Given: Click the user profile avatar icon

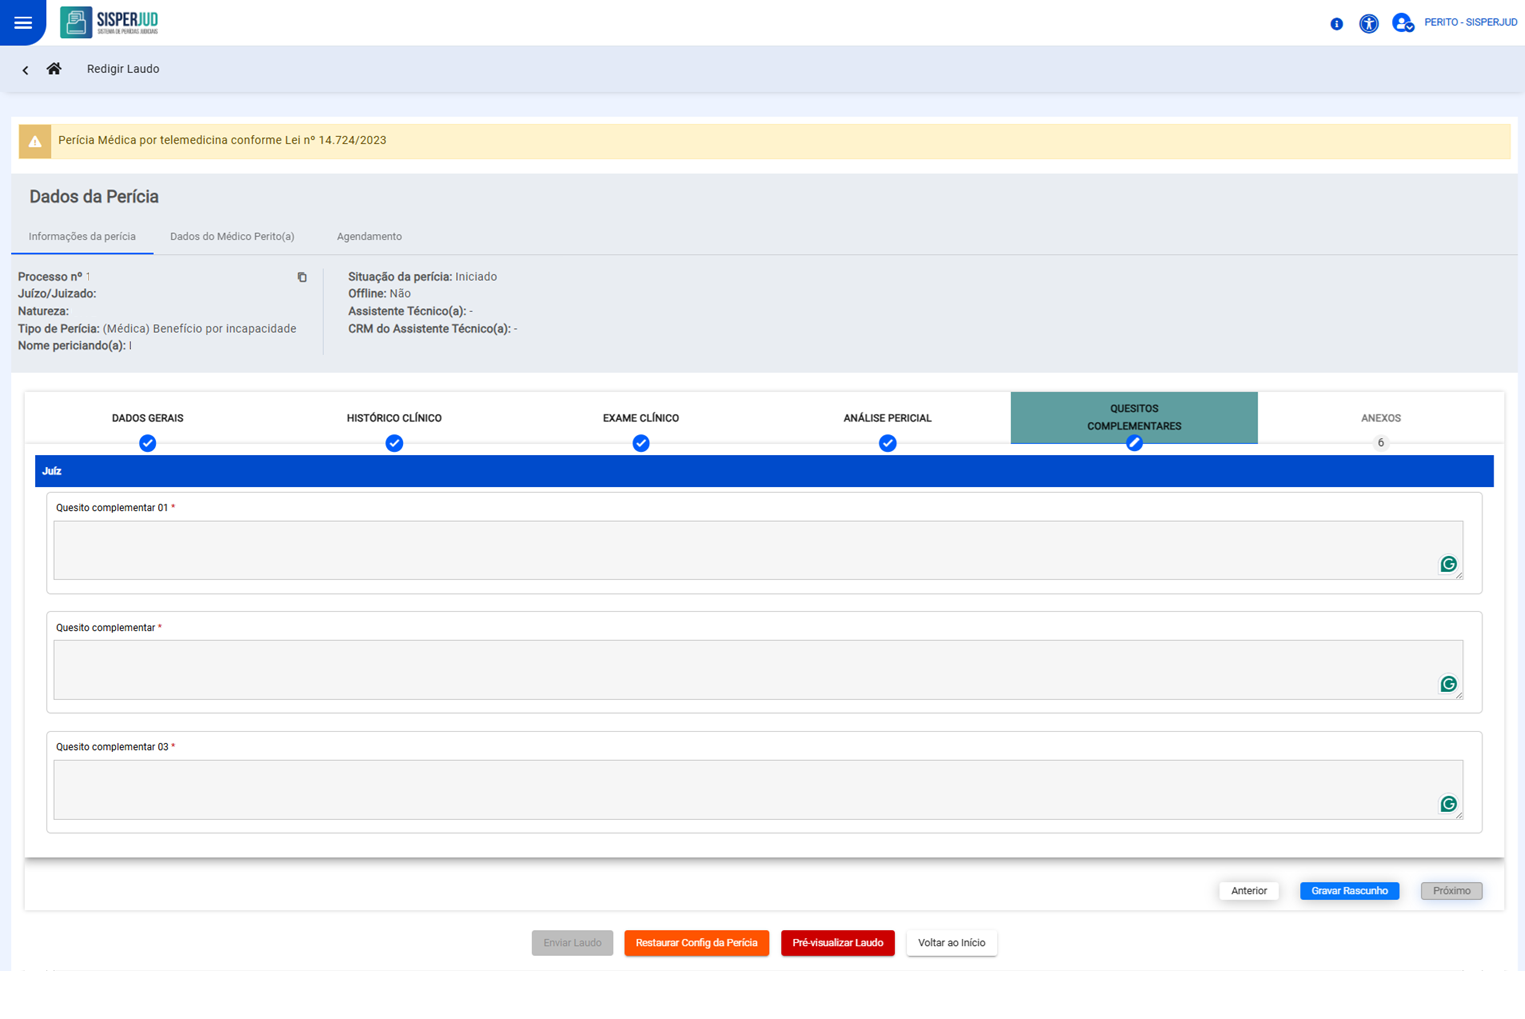Looking at the screenshot, I should pyautogui.click(x=1402, y=23).
